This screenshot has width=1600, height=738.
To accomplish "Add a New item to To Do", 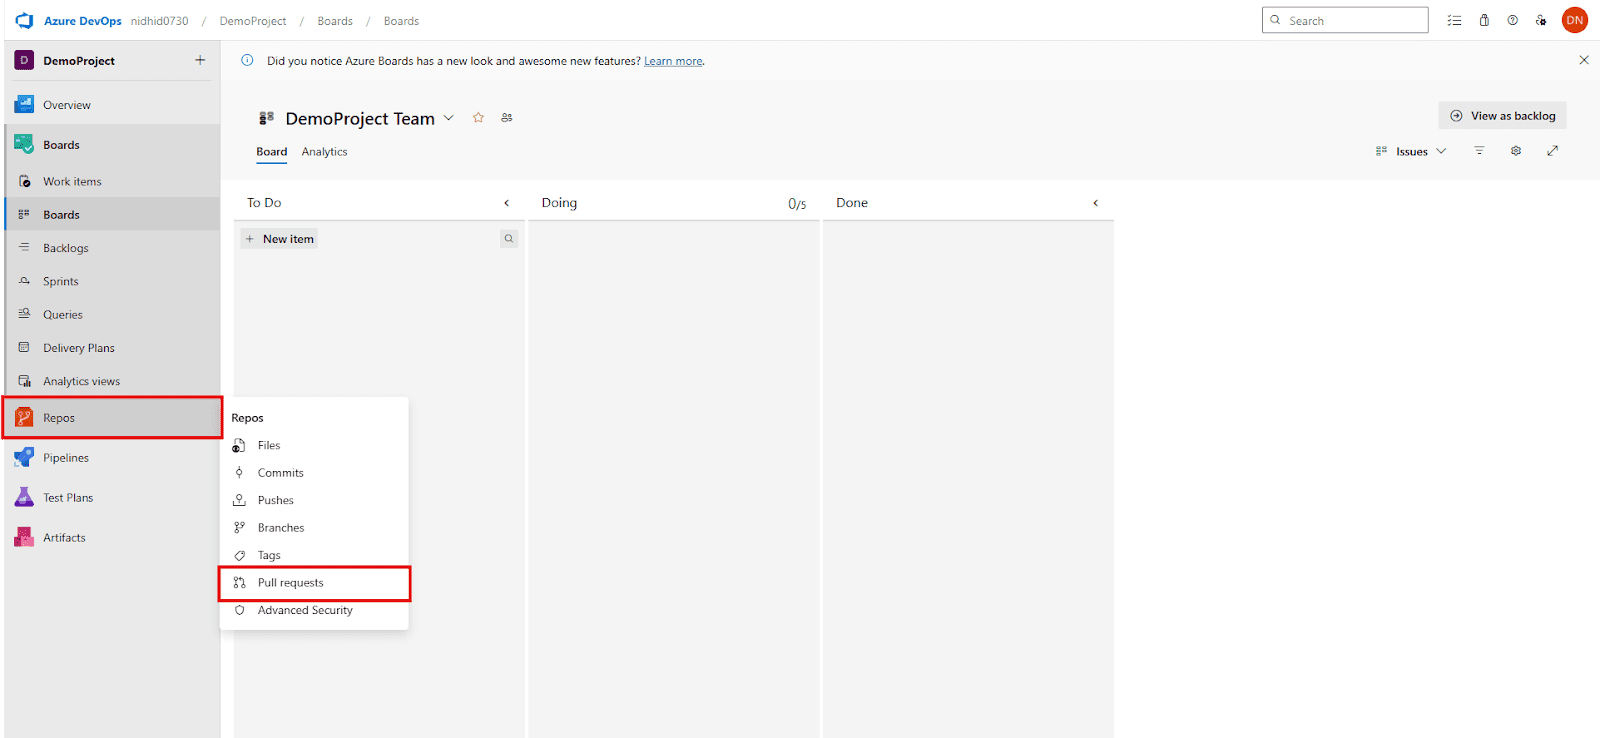I will click(279, 239).
